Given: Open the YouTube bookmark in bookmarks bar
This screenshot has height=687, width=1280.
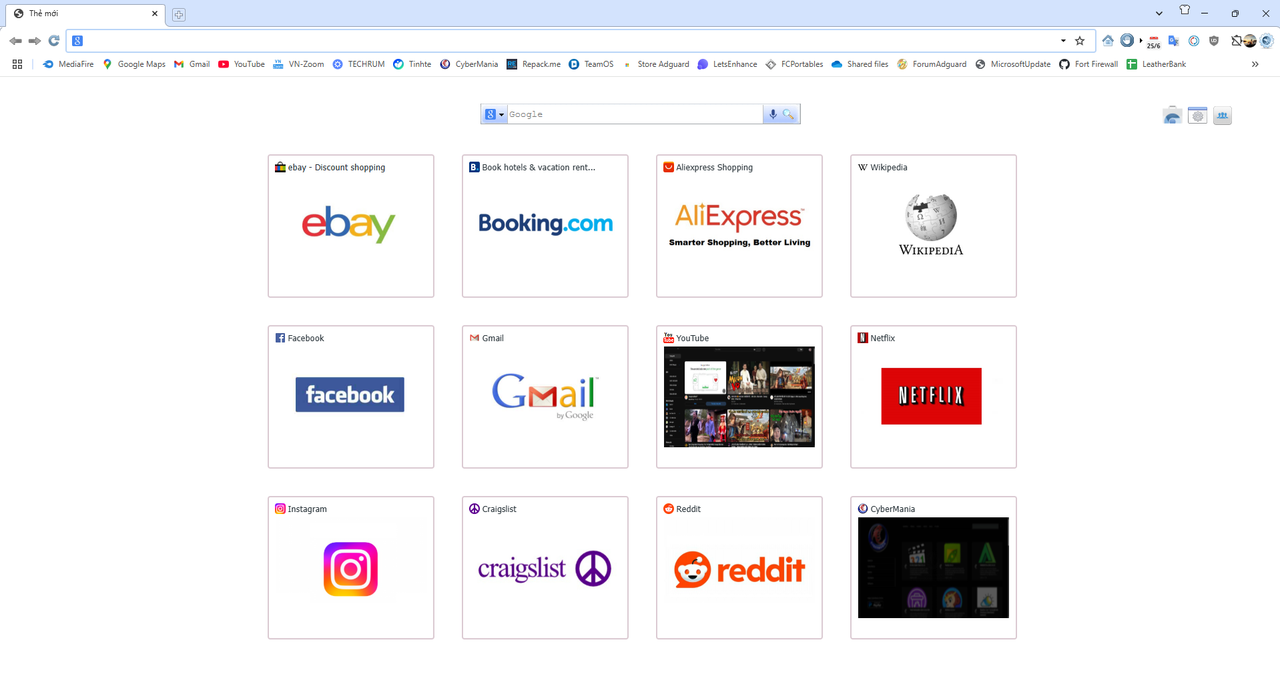Looking at the screenshot, I should pyautogui.click(x=241, y=64).
